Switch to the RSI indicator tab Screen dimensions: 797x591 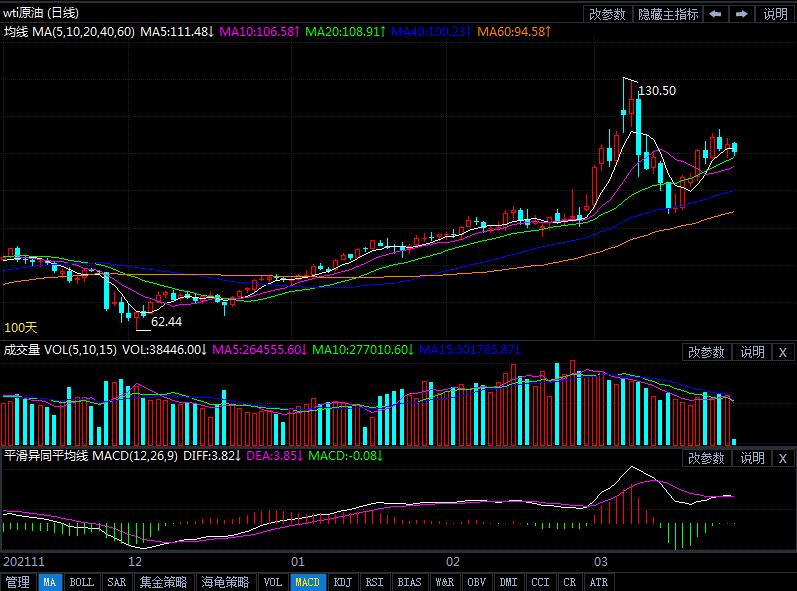coord(375,582)
